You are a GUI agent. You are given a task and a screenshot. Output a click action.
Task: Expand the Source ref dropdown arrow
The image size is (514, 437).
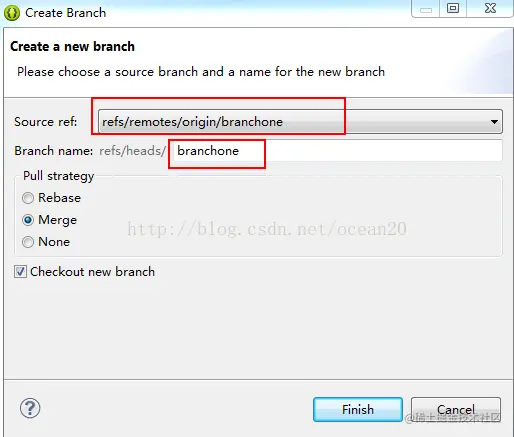pos(494,122)
